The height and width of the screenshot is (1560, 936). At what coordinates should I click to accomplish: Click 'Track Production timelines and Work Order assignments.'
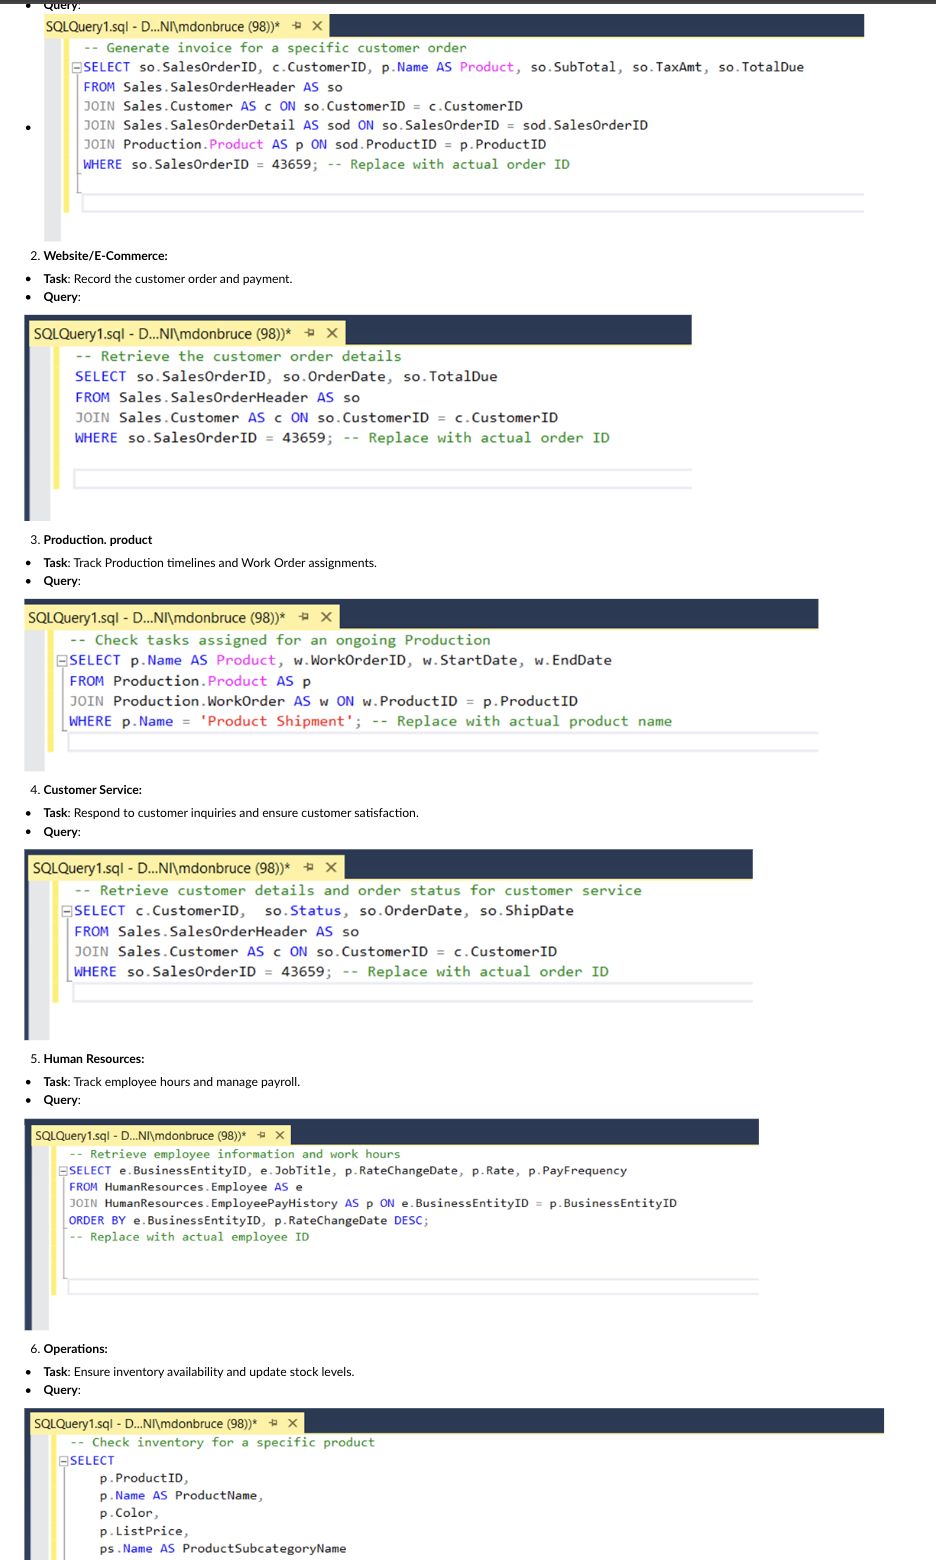[x=225, y=563]
